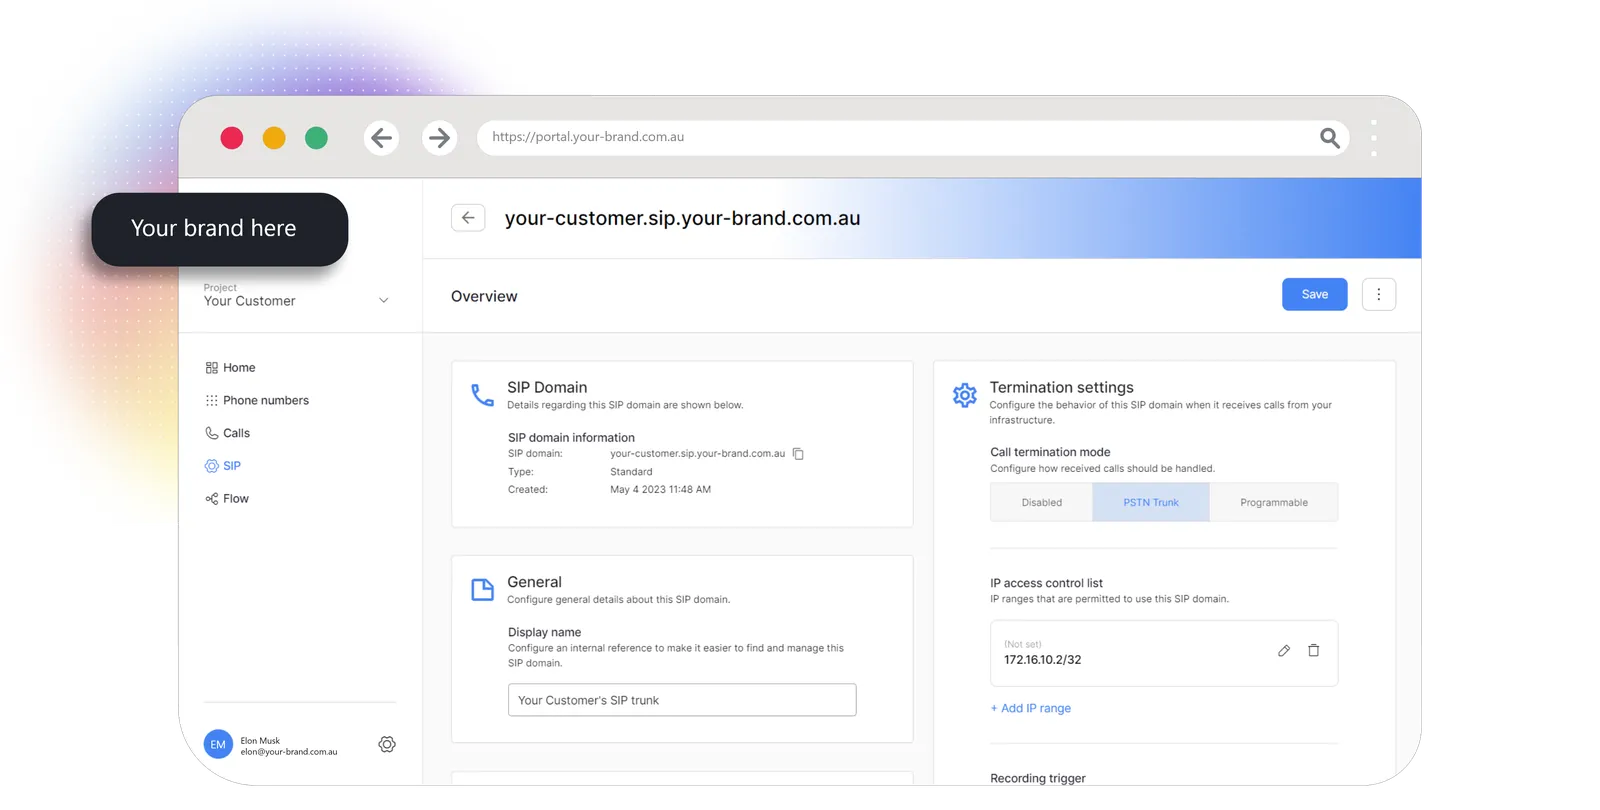
Task: Go back using the page header arrow
Action: (x=468, y=218)
